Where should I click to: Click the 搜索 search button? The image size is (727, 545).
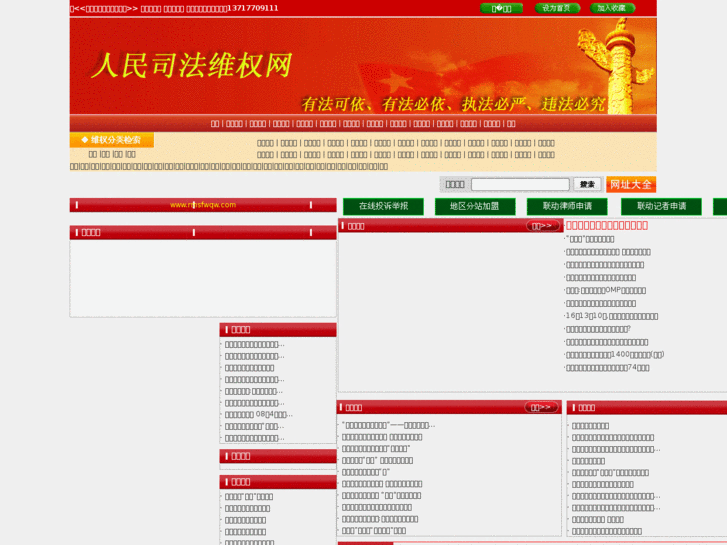(x=587, y=184)
